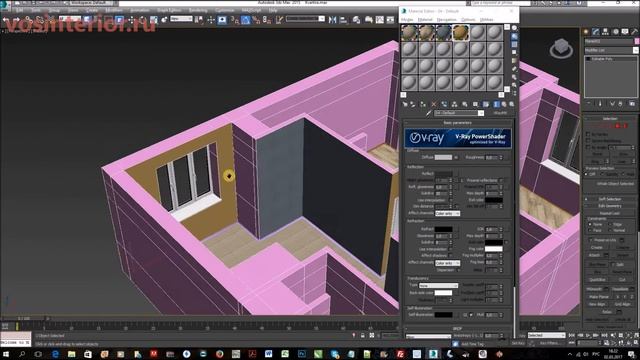The image size is (640, 360).
Task: Click Go to Parent icon in Material Editor
Action: (x=504, y=104)
